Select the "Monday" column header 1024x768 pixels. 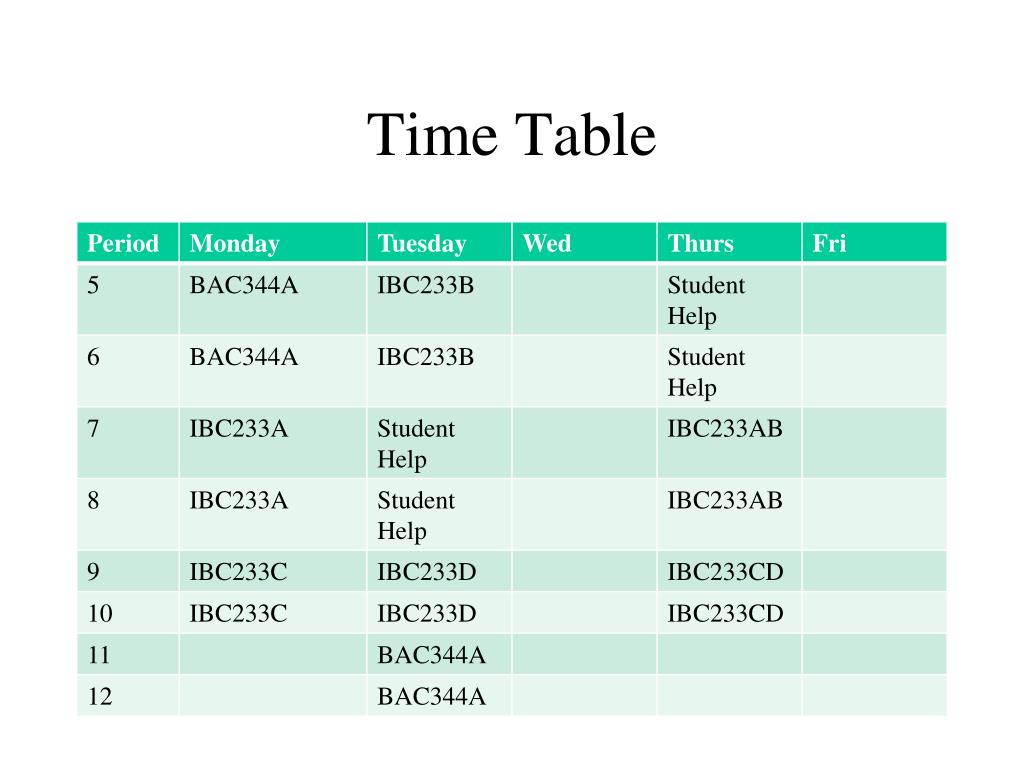click(x=235, y=243)
